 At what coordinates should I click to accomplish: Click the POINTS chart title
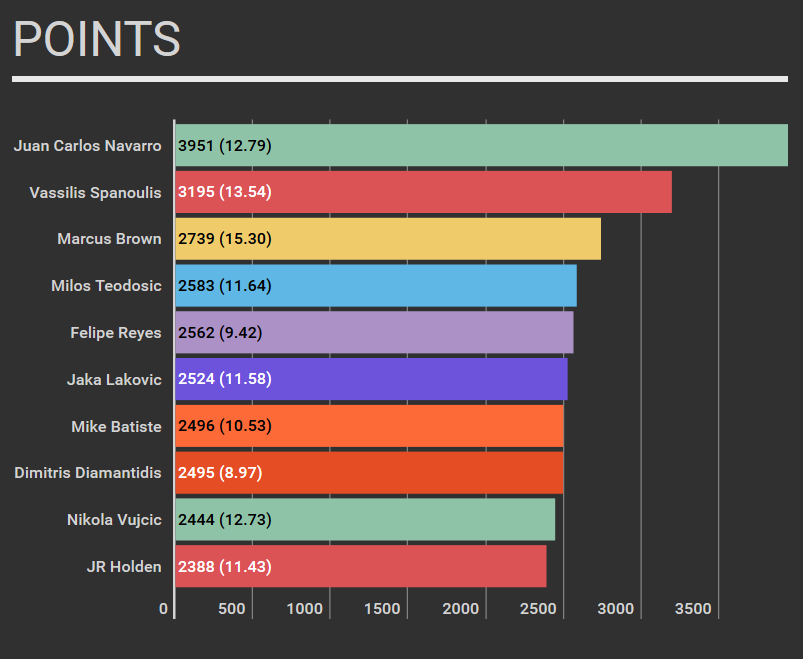[x=97, y=40]
